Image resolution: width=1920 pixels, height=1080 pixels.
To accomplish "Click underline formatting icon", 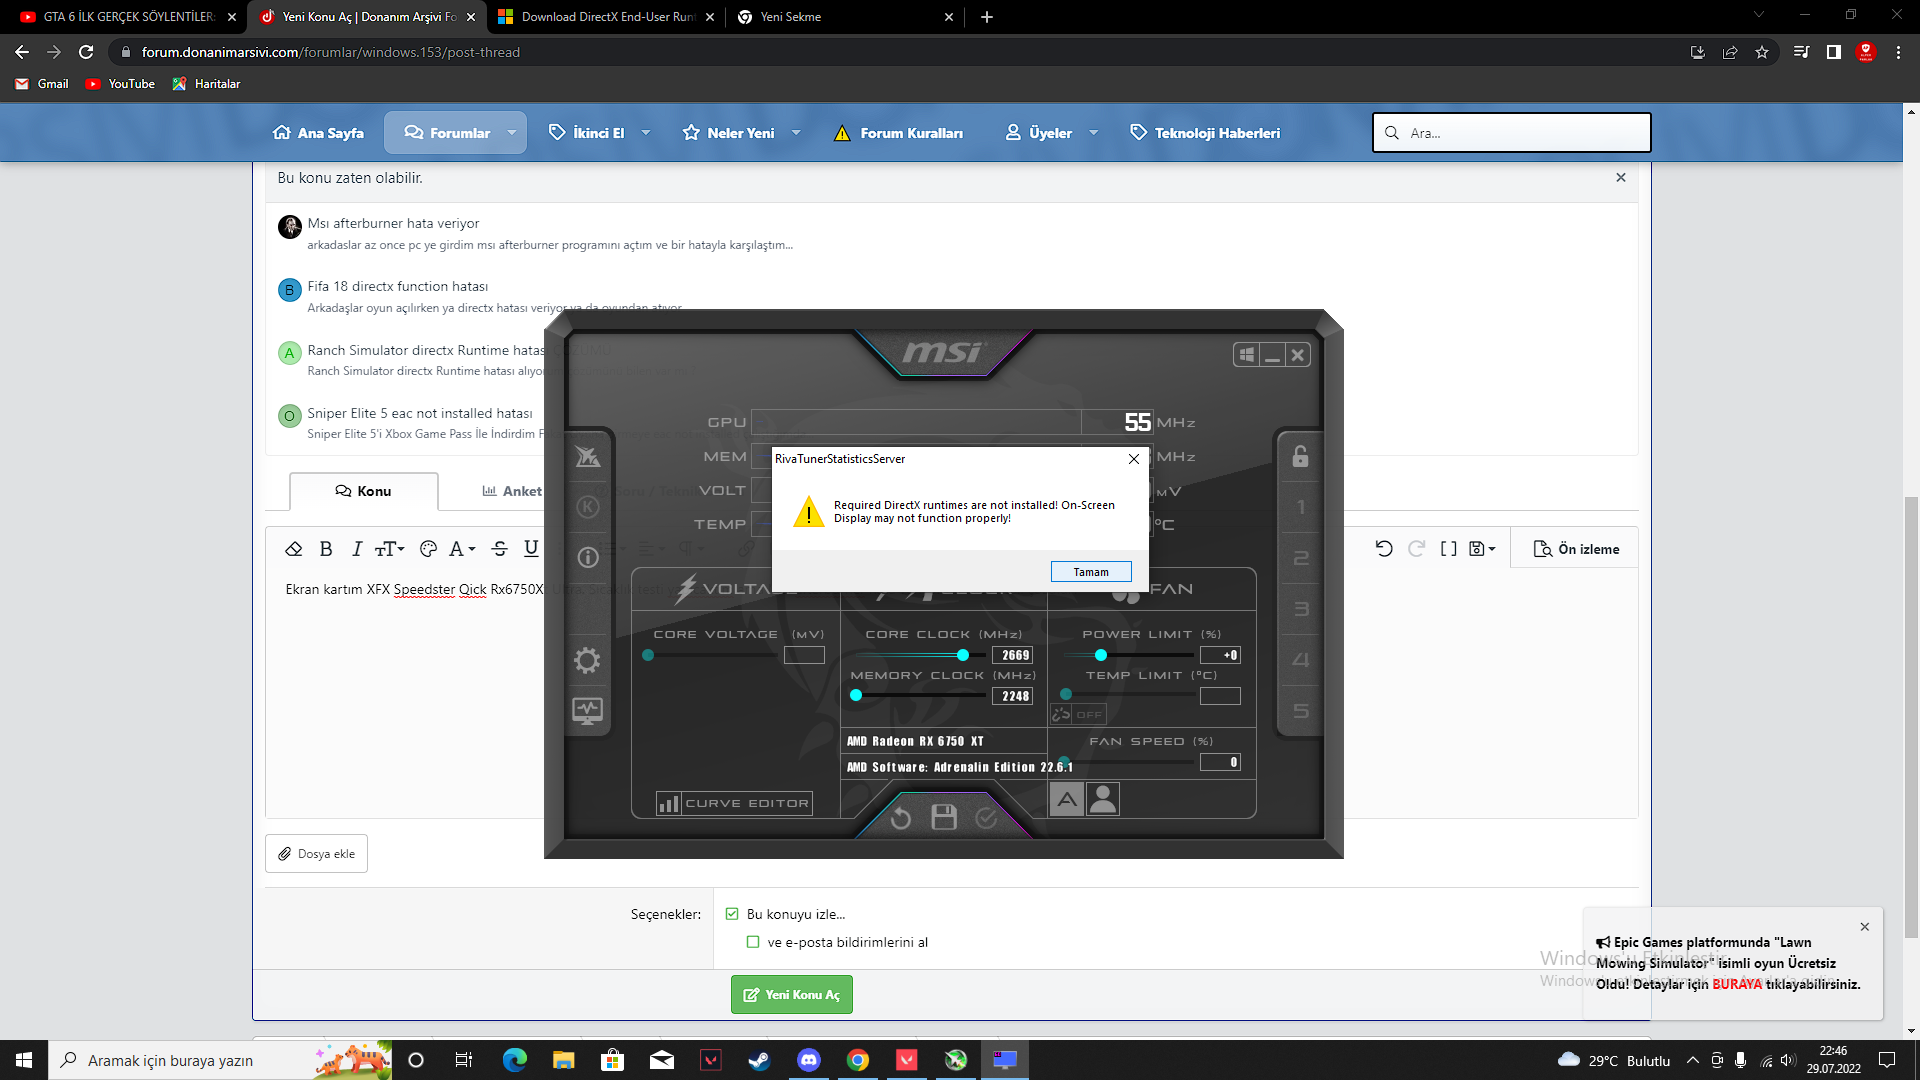I will tap(531, 548).
